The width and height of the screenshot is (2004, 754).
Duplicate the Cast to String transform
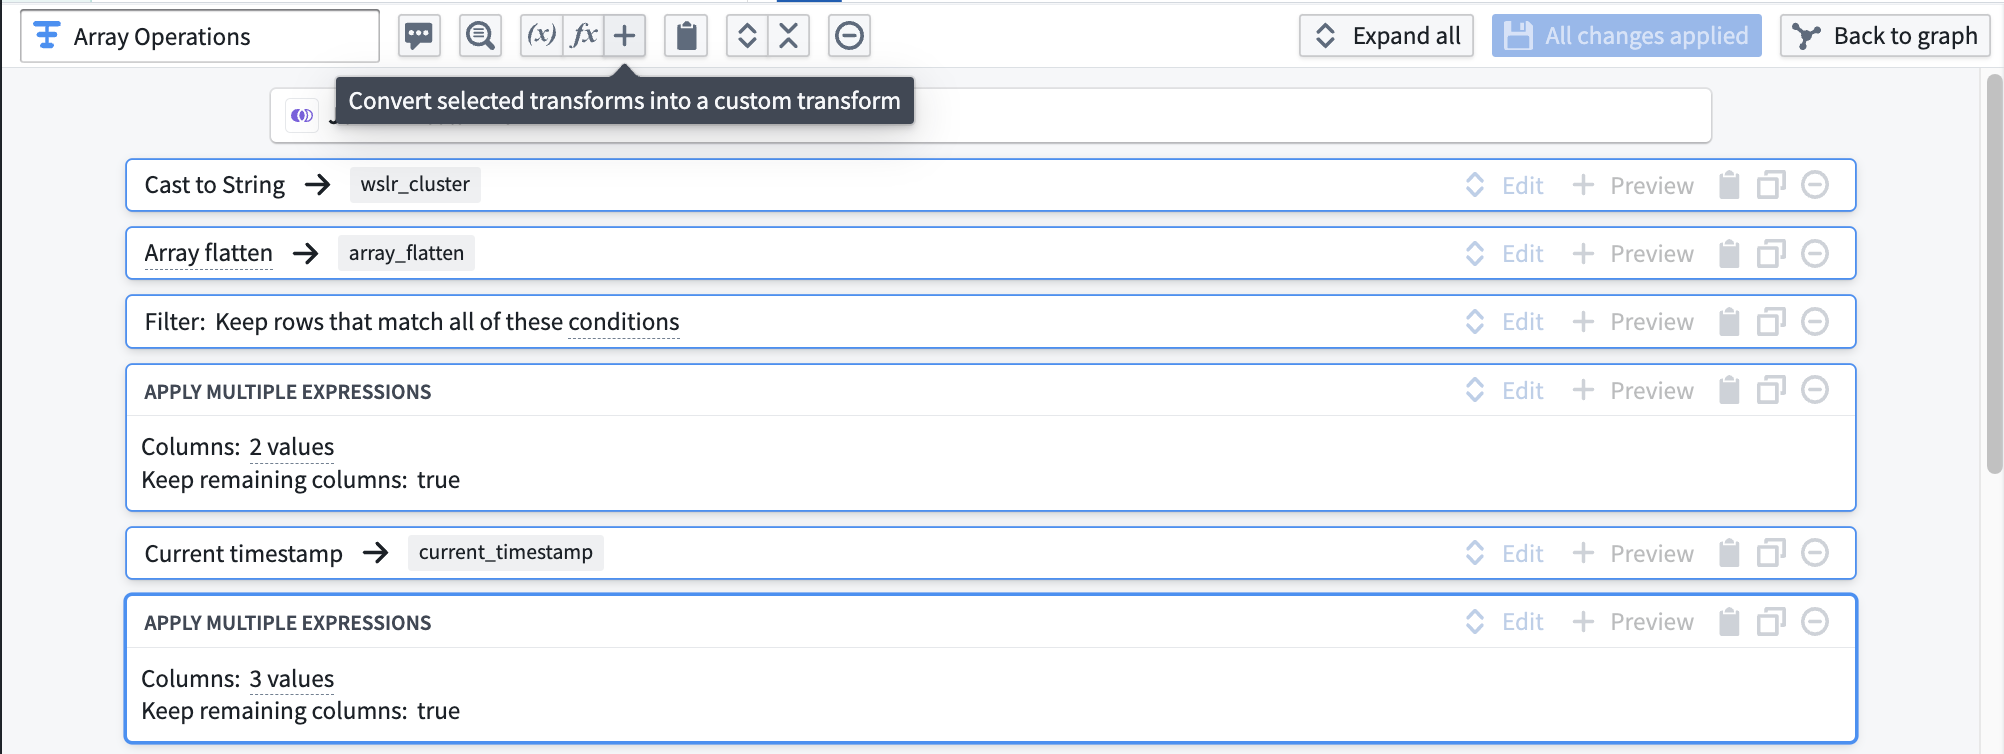click(1771, 185)
